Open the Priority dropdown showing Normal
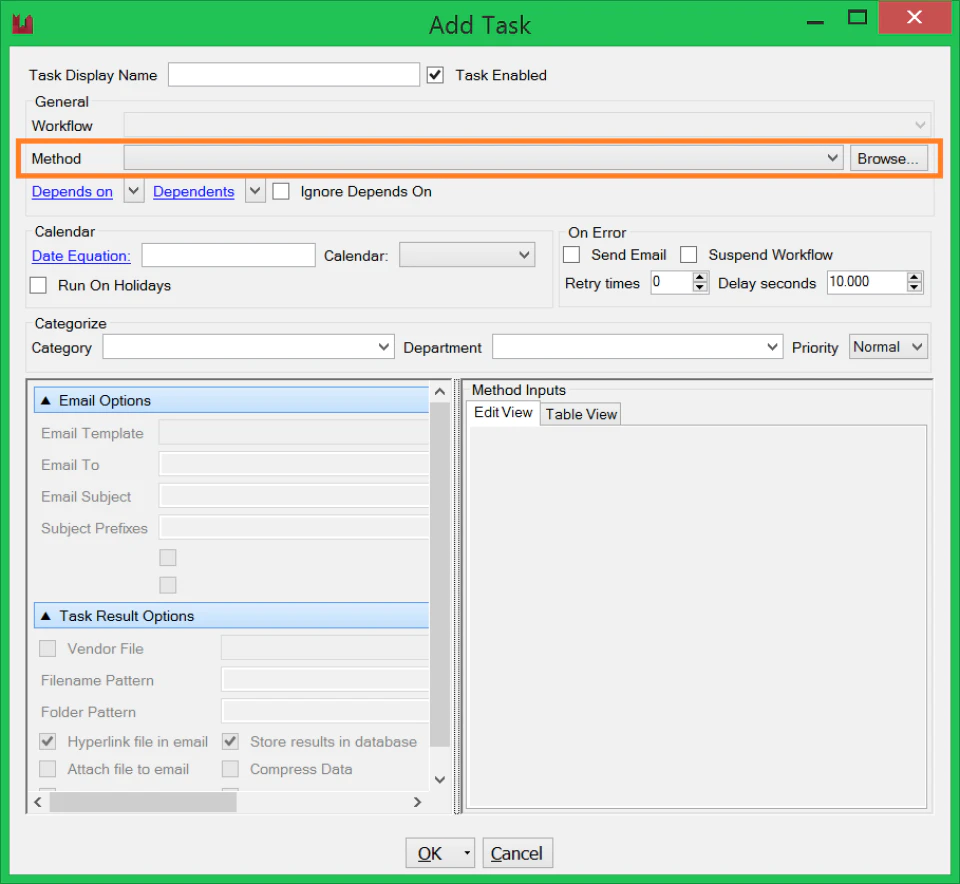Image resolution: width=960 pixels, height=884 pixels. point(888,346)
